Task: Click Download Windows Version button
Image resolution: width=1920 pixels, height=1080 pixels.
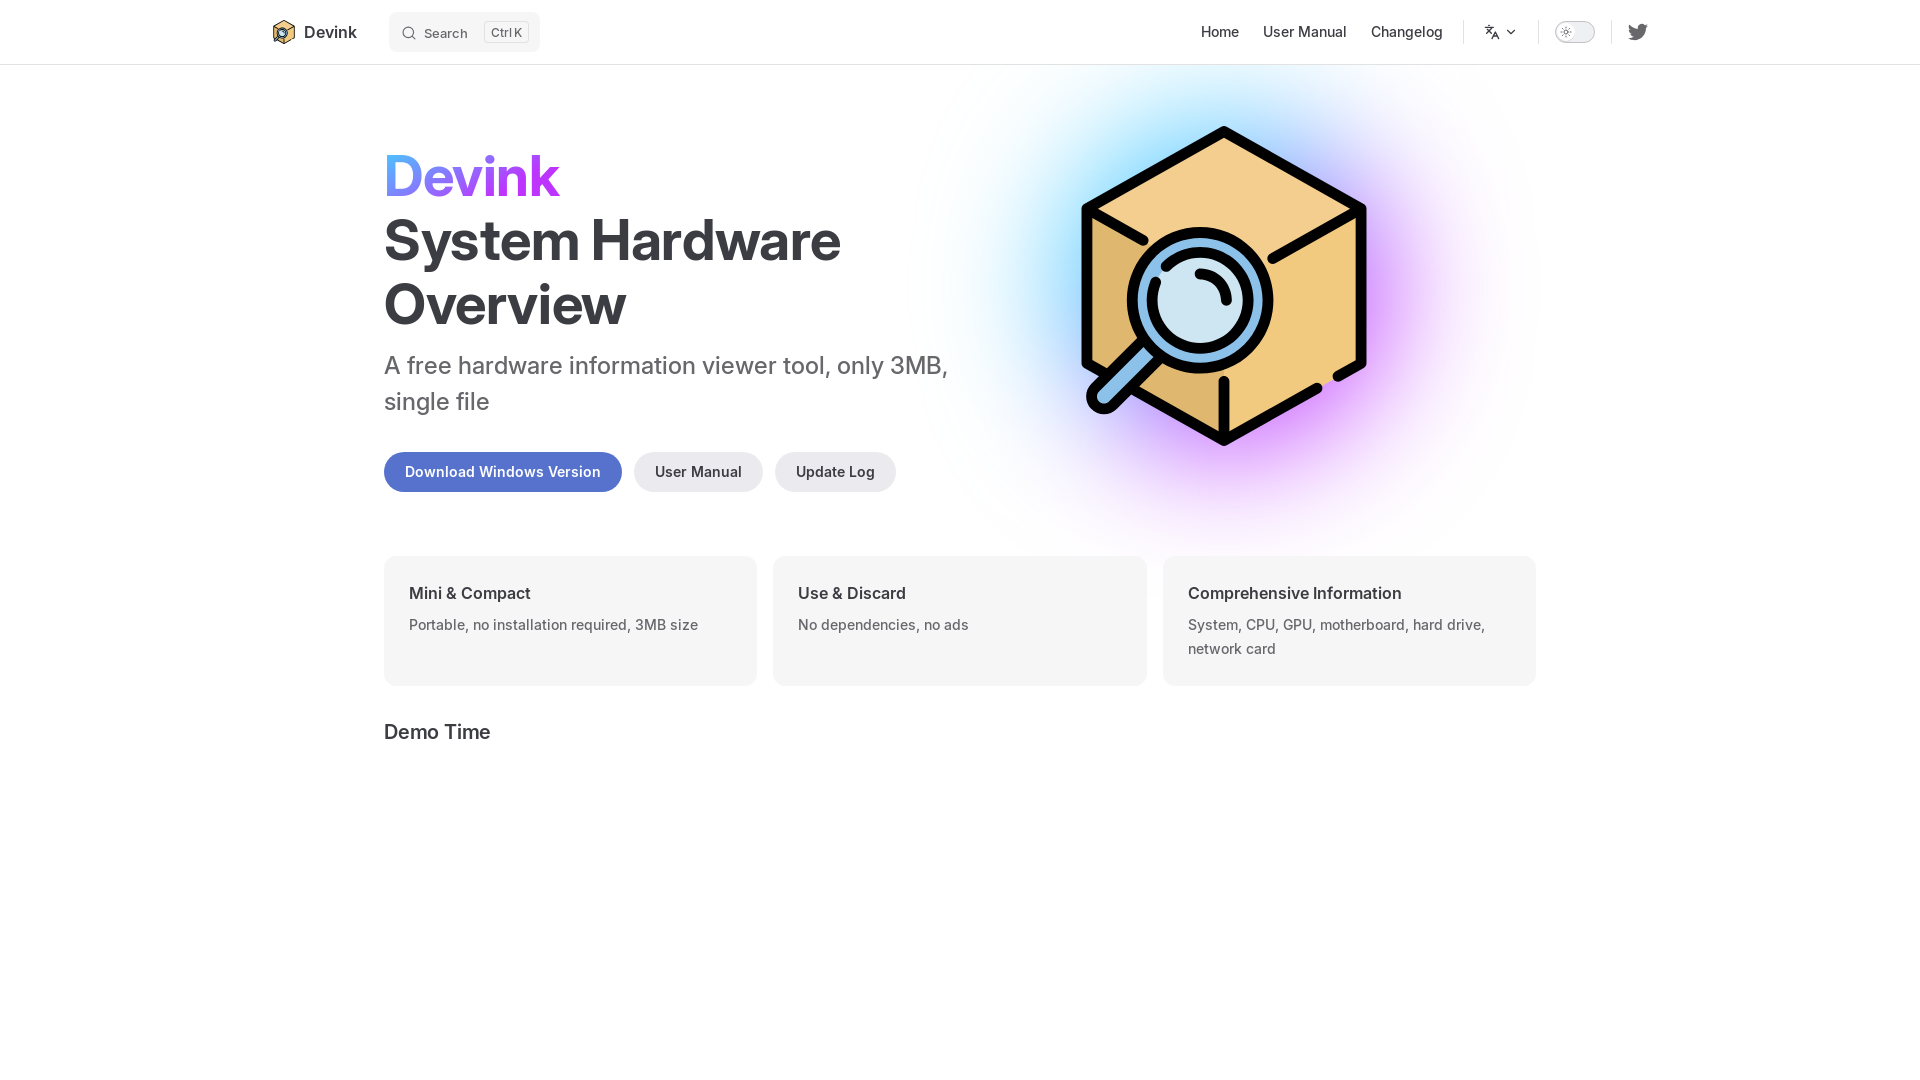Action: click(503, 472)
